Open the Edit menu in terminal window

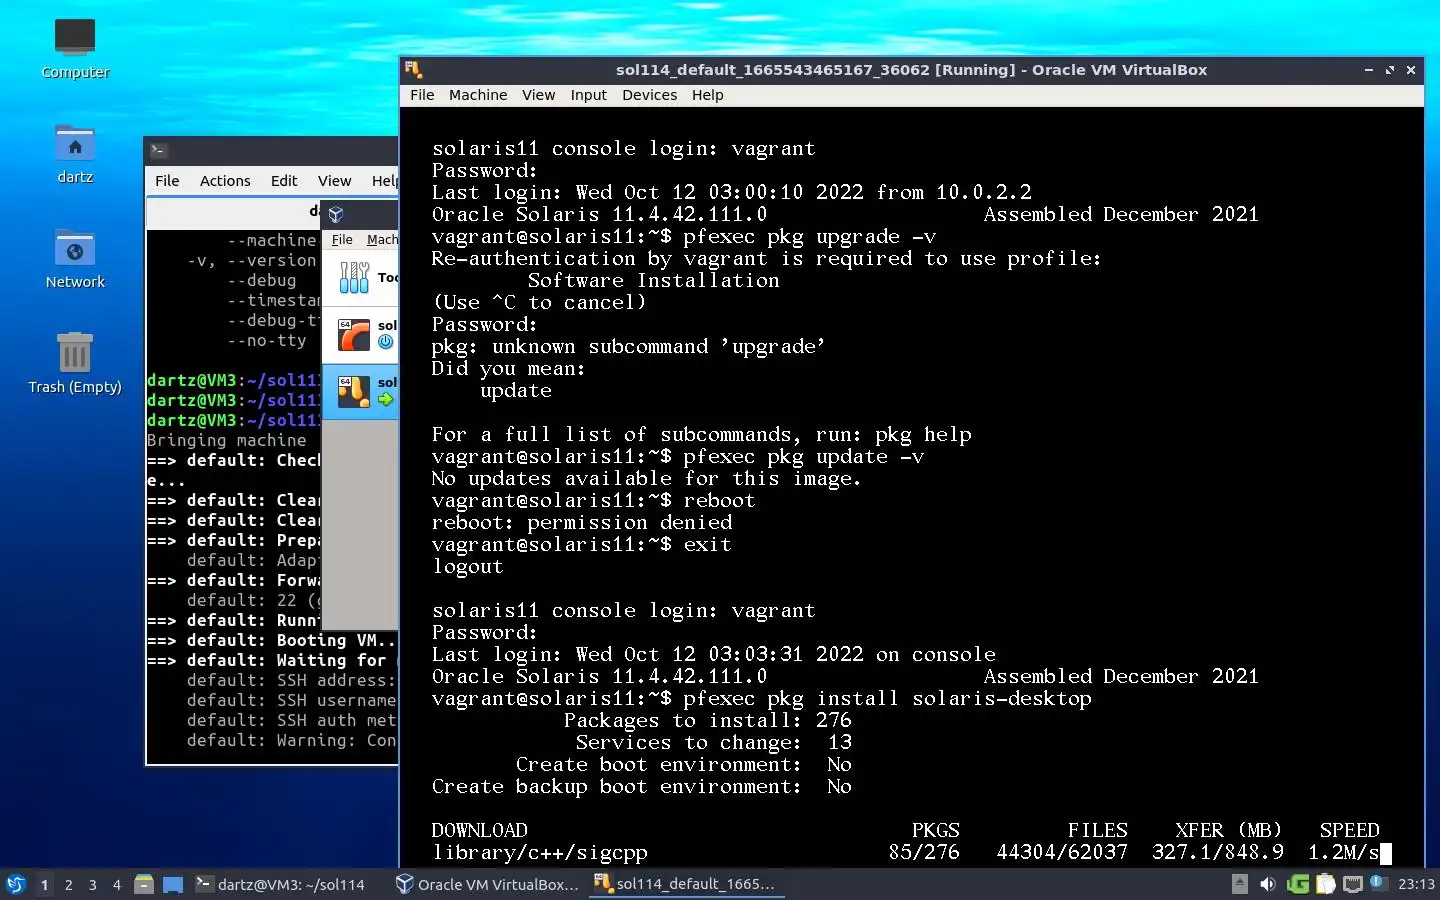click(x=284, y=181)
